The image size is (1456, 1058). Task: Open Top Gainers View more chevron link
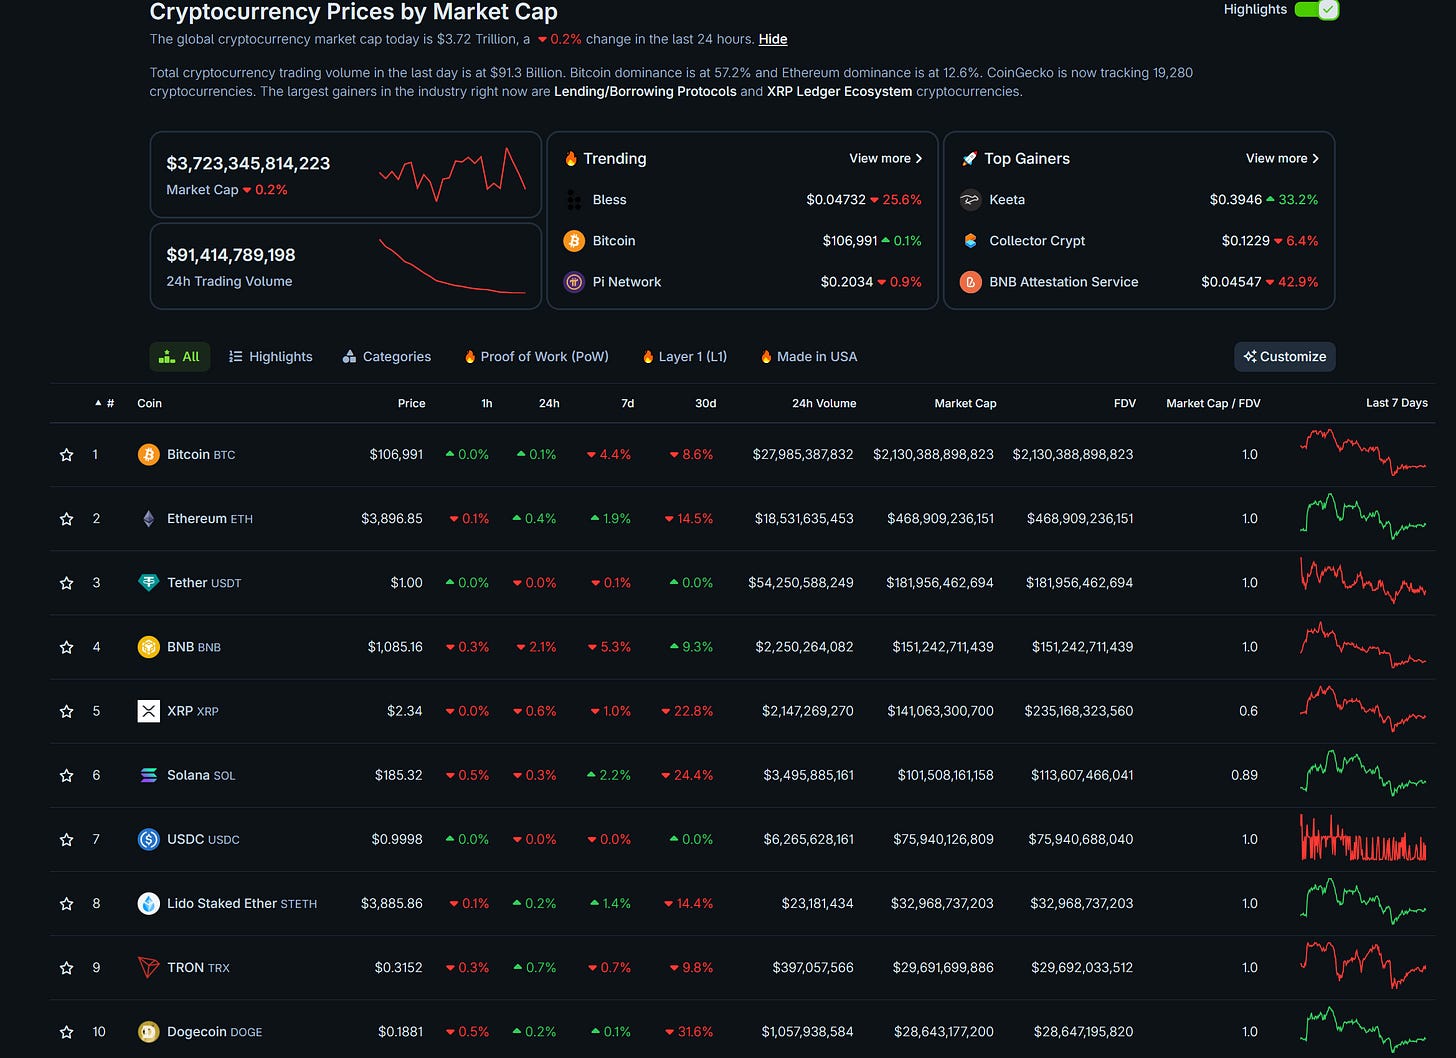pos(1282,158)
